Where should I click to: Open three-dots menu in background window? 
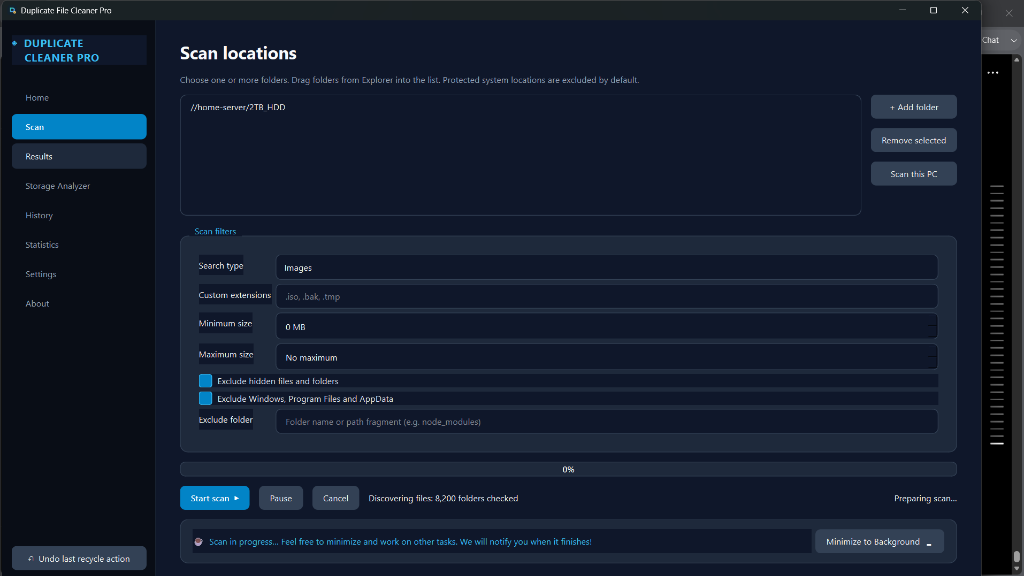tap(993, 72)
